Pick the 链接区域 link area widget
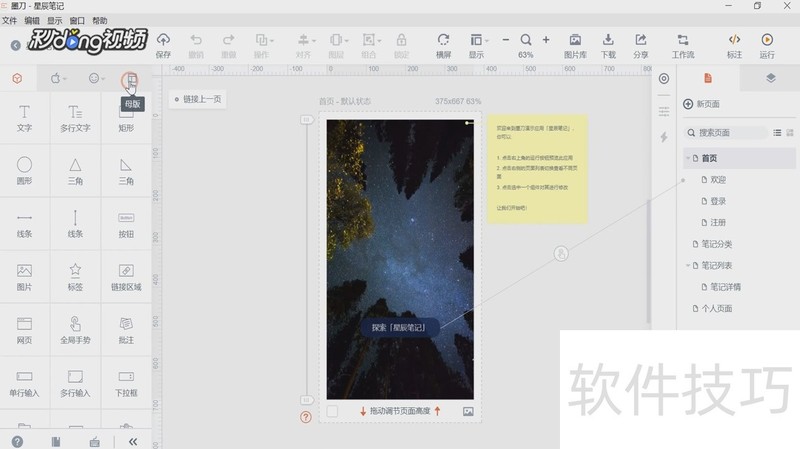The width and height of the screenshot is (800, 449). pos(126,275)
